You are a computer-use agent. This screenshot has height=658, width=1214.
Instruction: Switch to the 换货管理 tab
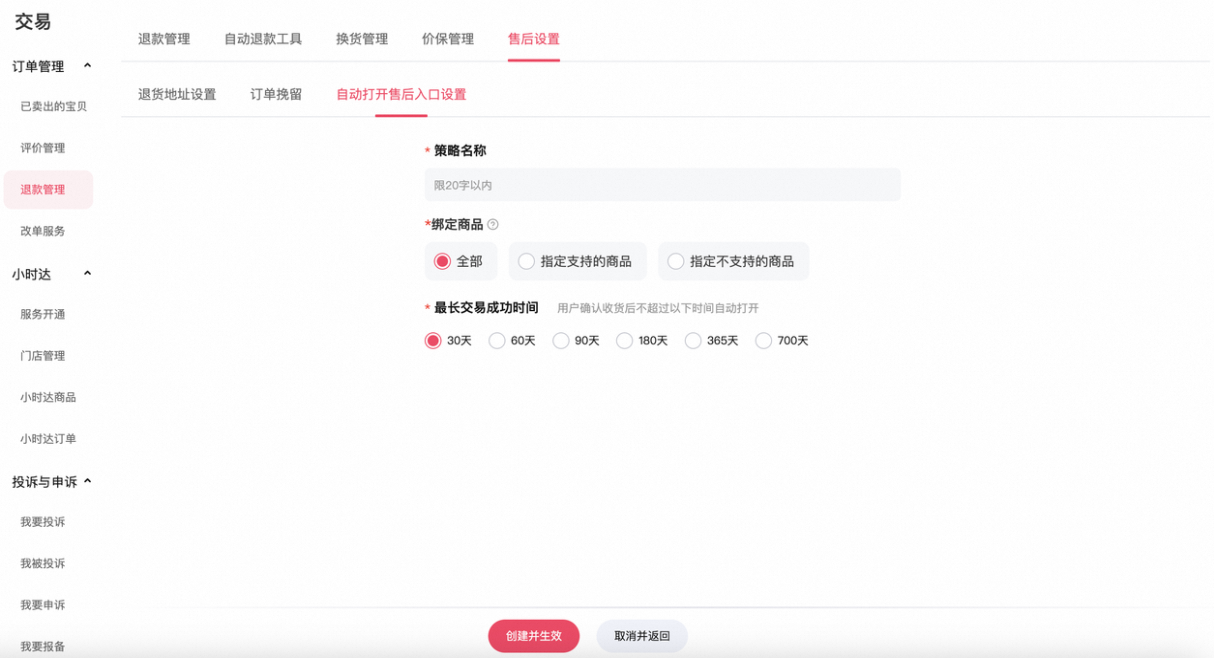click(x=361, y=39)
